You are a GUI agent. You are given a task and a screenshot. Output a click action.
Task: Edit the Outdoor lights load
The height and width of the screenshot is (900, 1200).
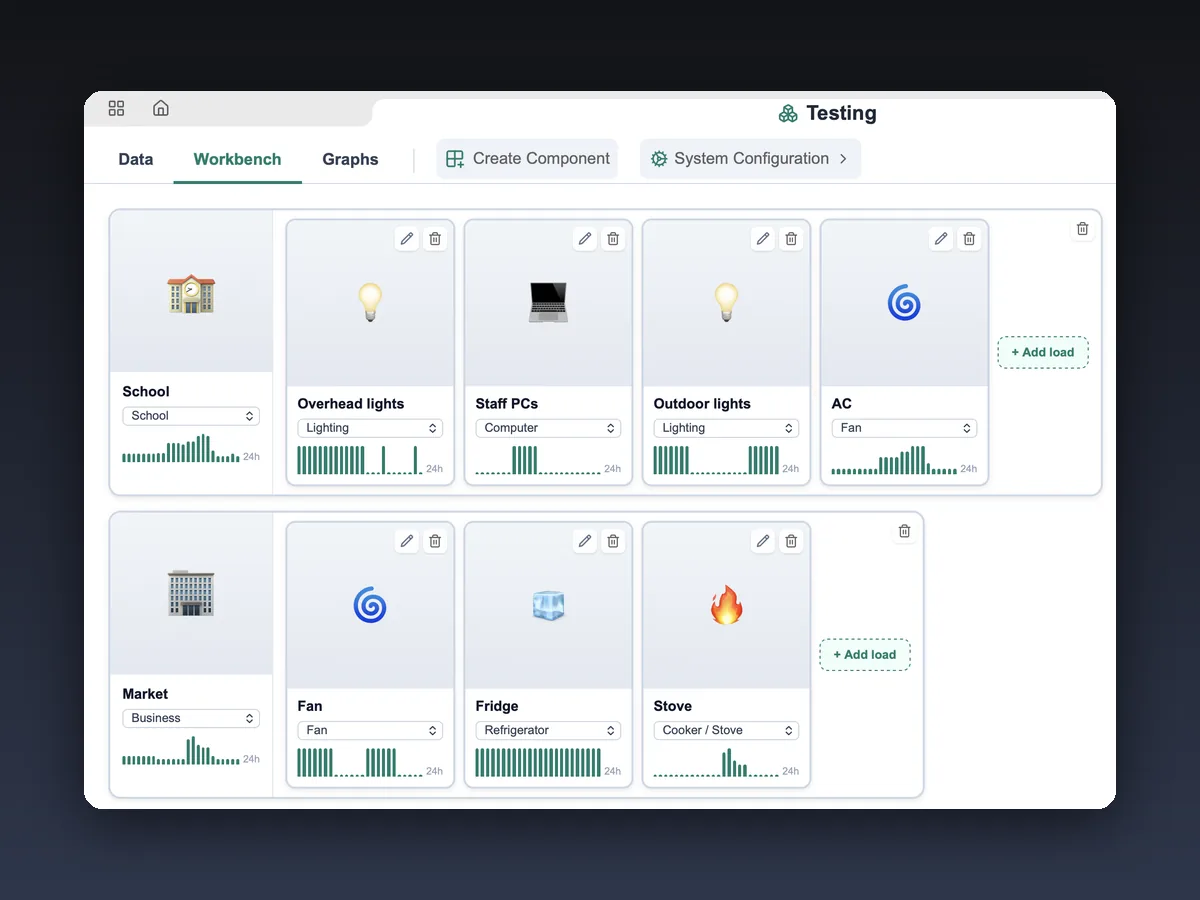763,239
